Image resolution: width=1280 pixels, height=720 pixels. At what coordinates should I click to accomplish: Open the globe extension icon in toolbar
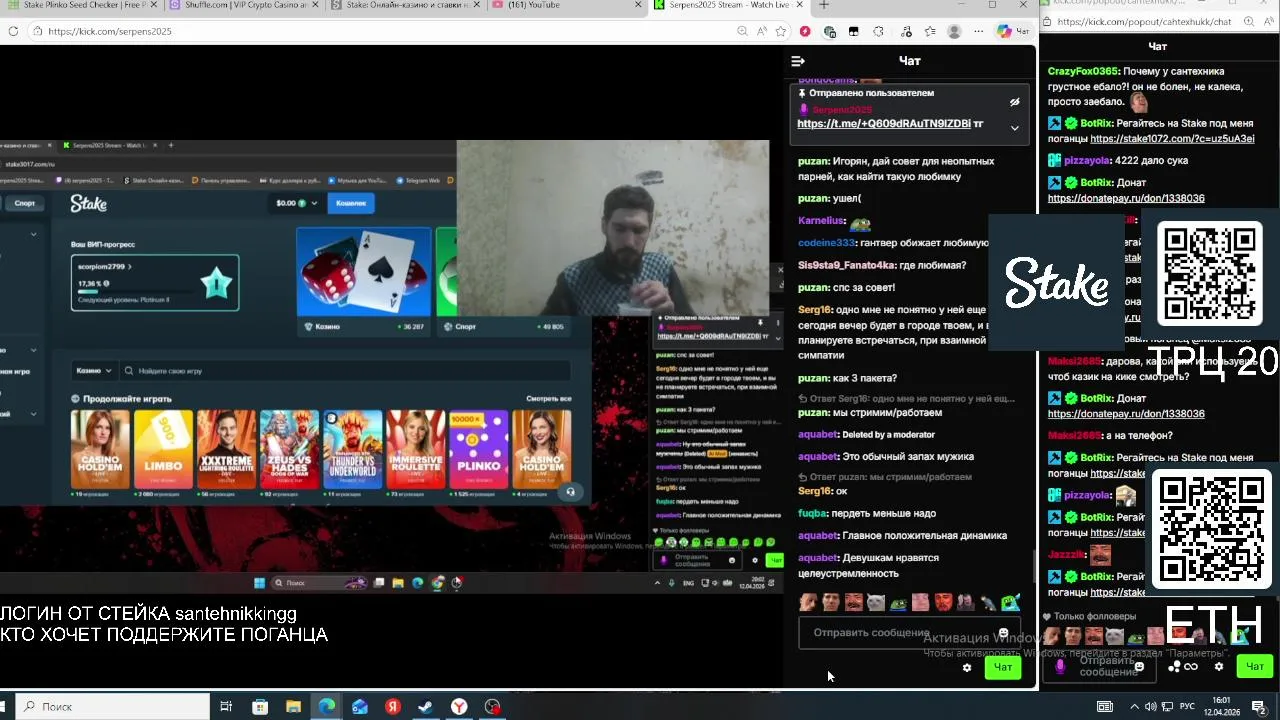point(829,31)
